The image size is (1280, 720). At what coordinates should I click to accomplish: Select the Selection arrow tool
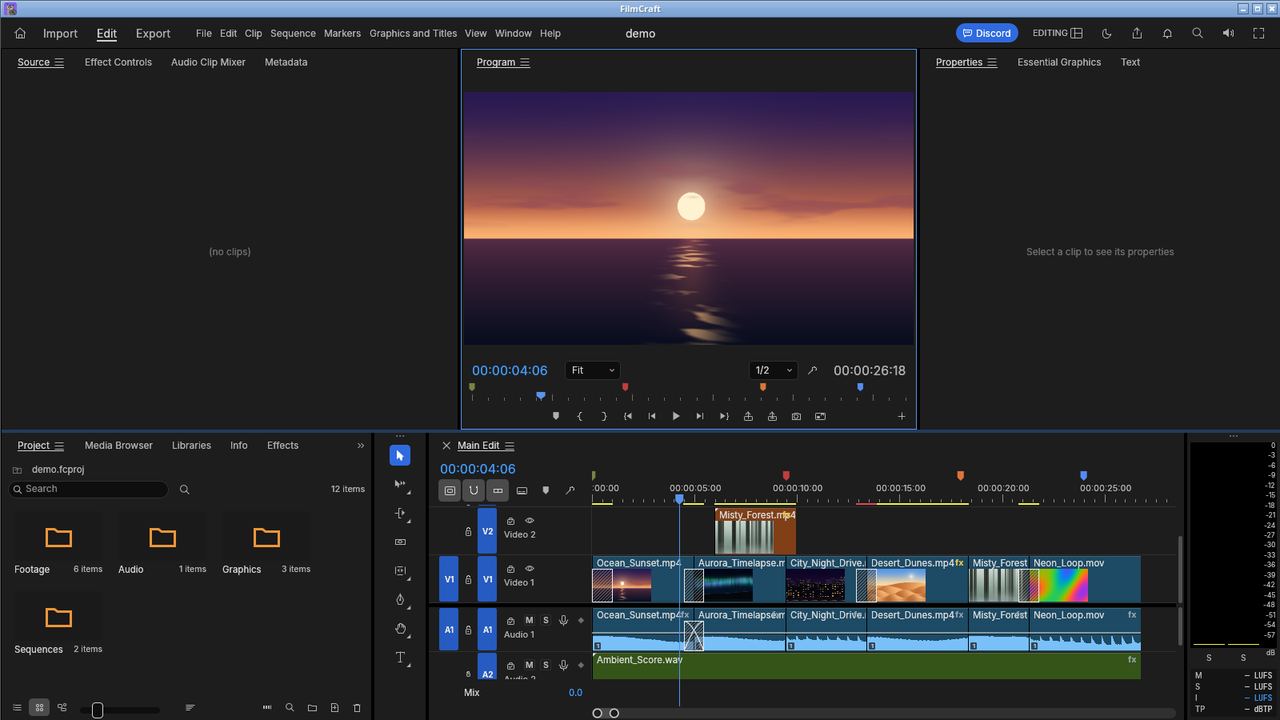click(x=400, y=456)
